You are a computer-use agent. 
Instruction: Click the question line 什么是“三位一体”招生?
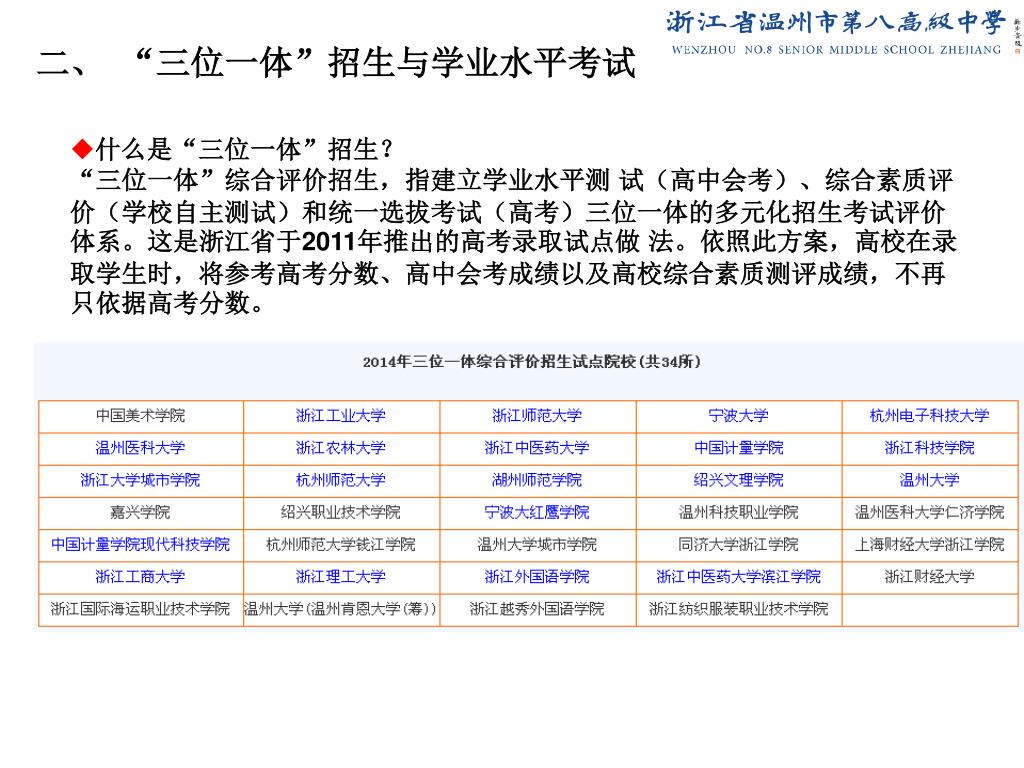[244, 150]
